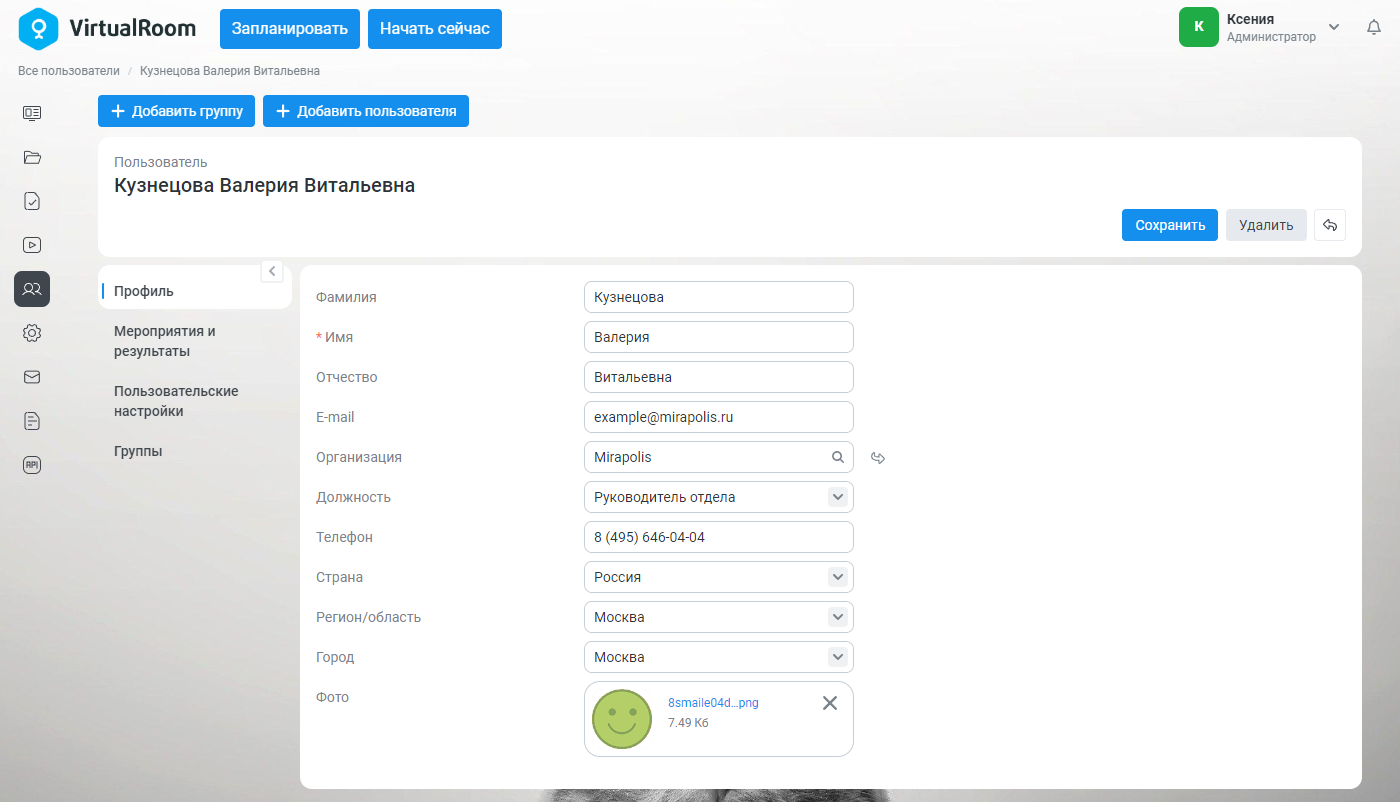Collapse the profile side menu panel

[272, 271]
